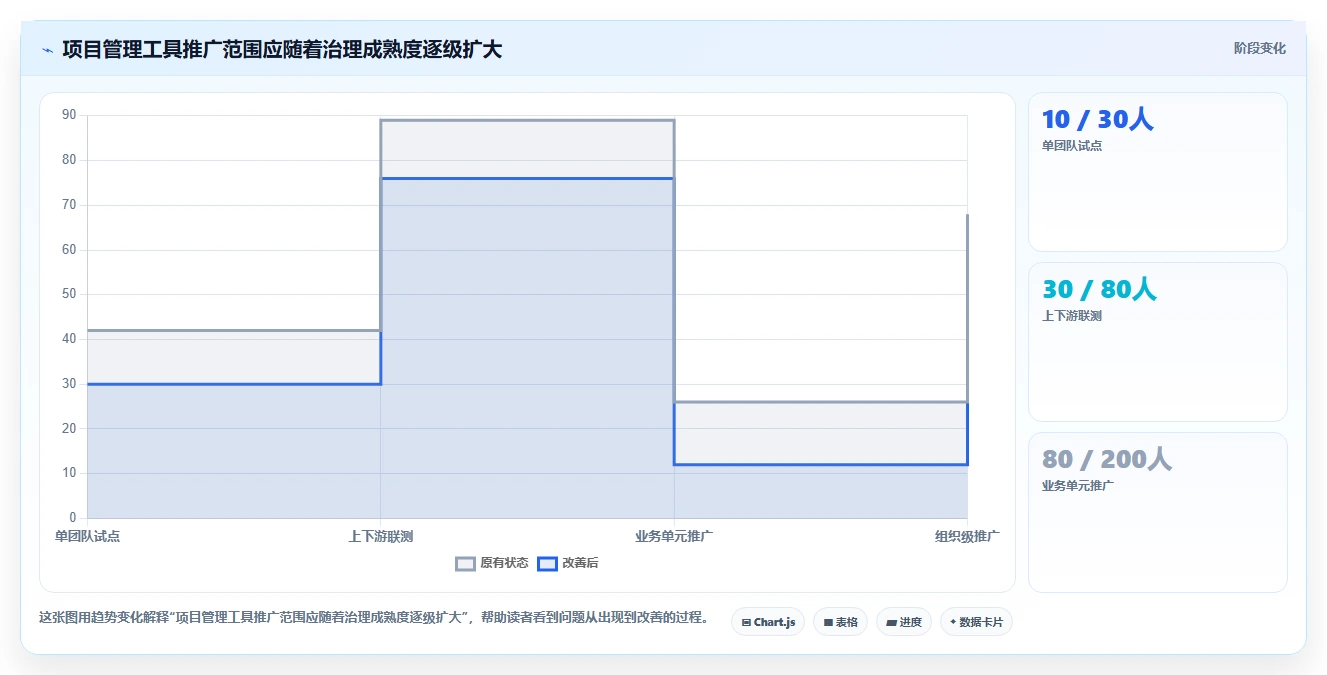Click the icon inside the Chart.js tag

point(746,622)
